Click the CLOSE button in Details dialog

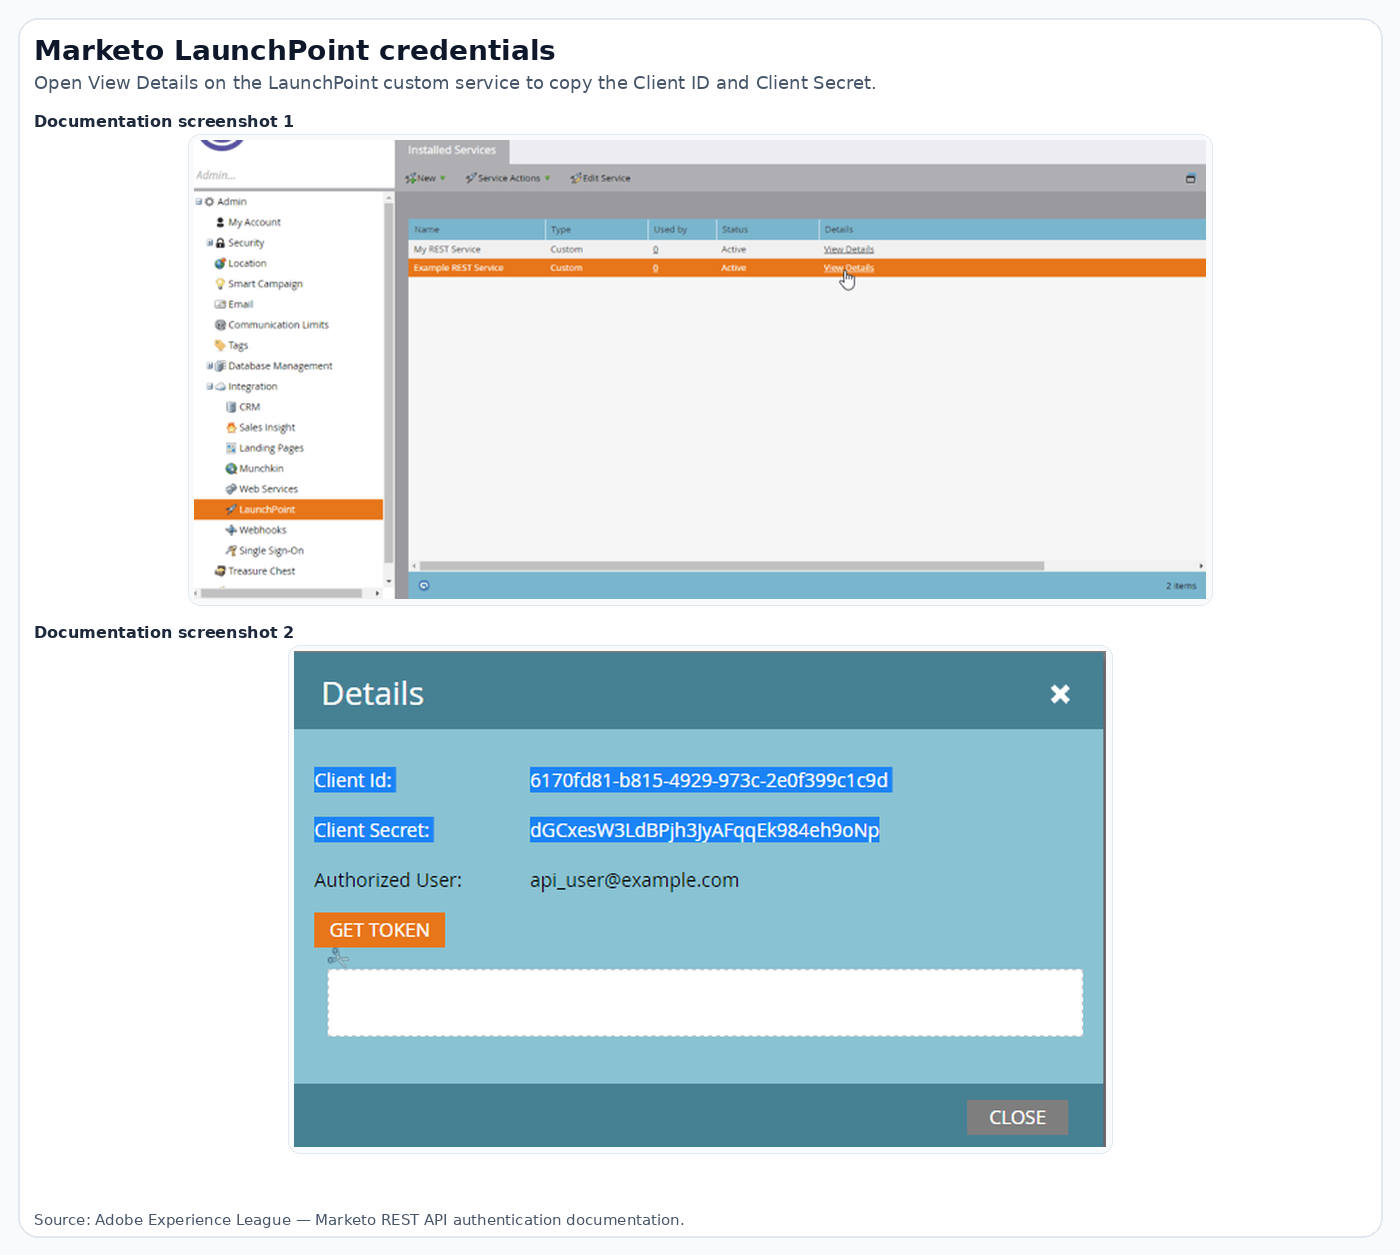pos(1017,1118)
